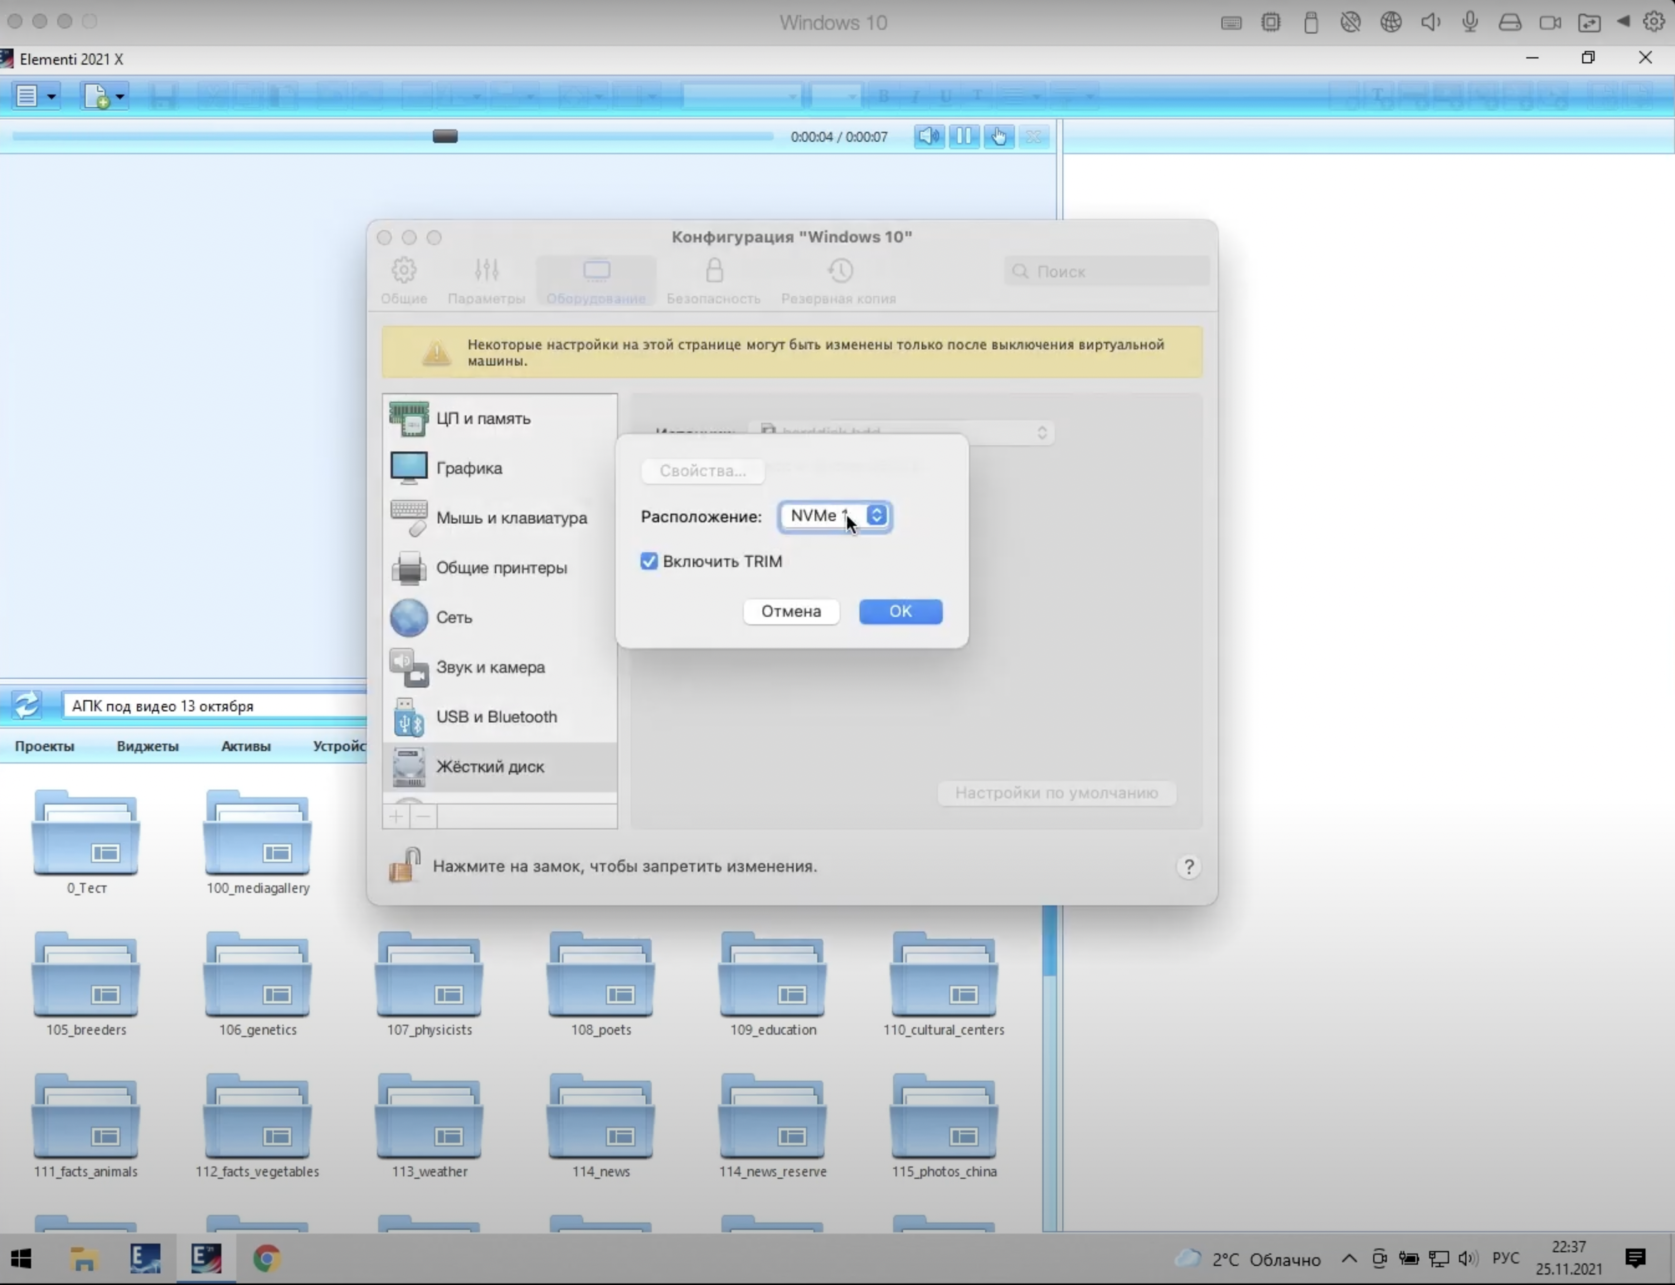Screen dimensions: 1675x1285
Task: Select Графика in hardware list
Action: pyautogui.click(x=499, y=468)
